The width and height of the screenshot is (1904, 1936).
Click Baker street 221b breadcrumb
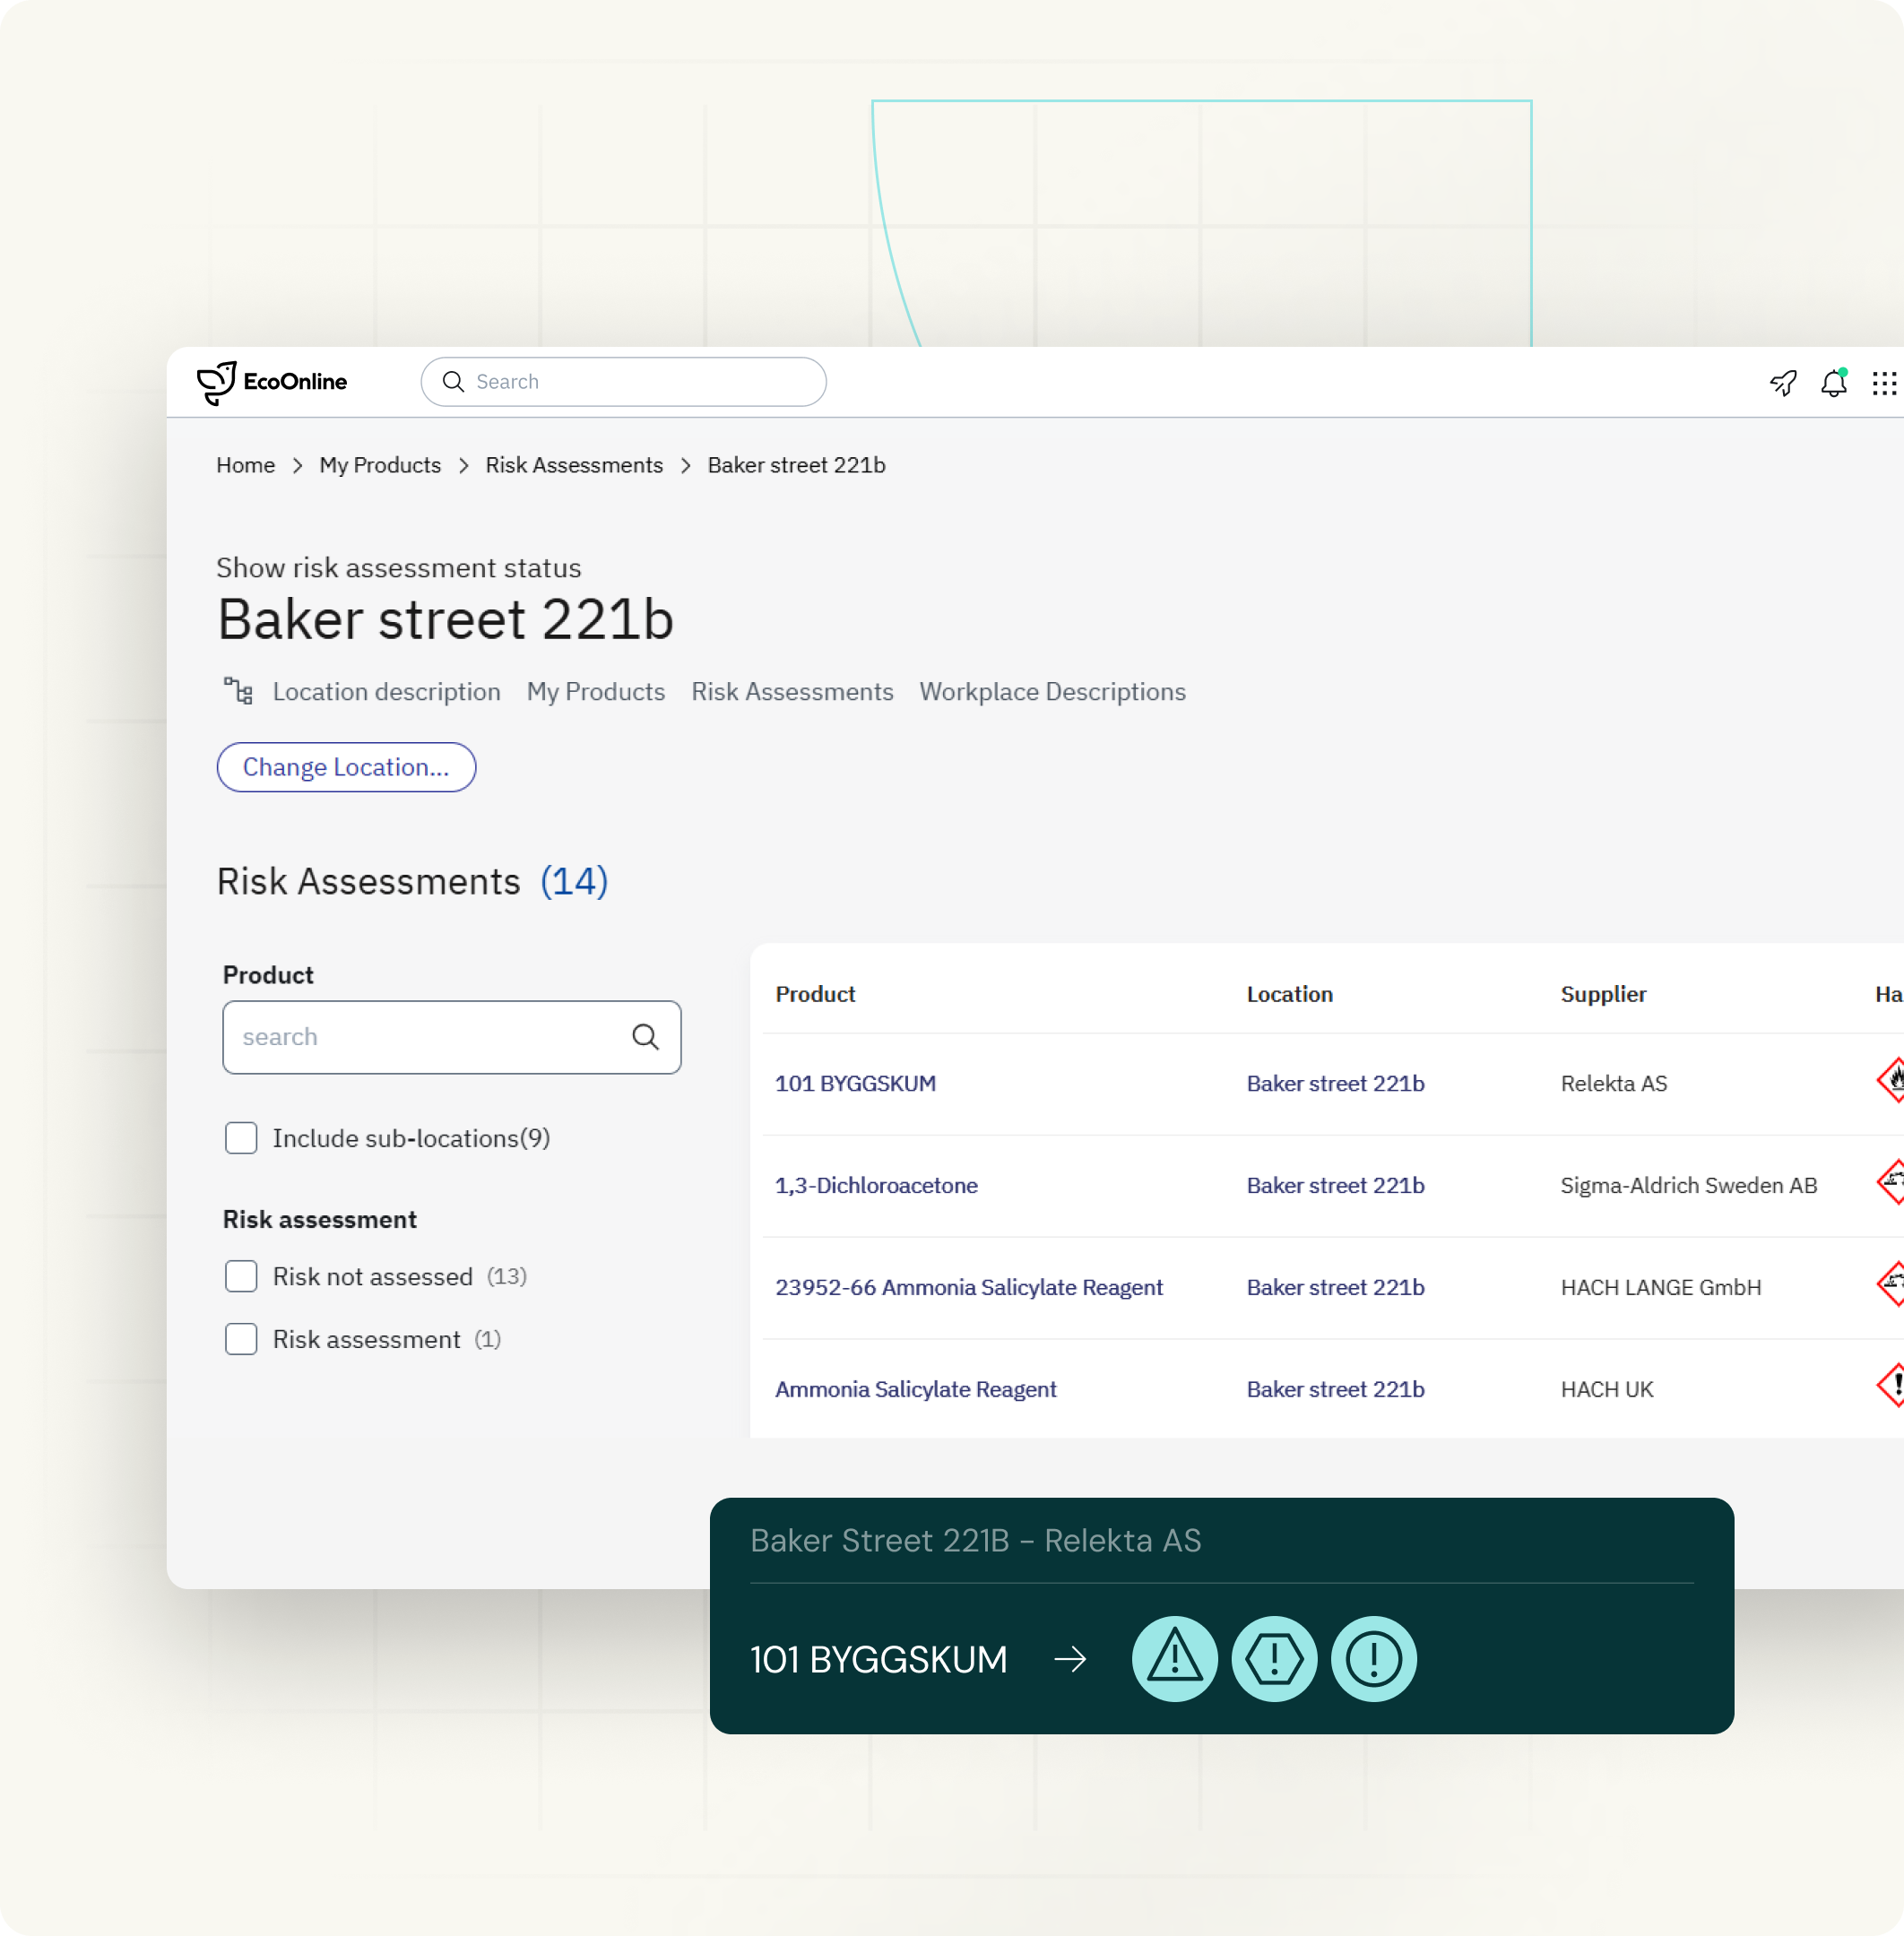796,465
